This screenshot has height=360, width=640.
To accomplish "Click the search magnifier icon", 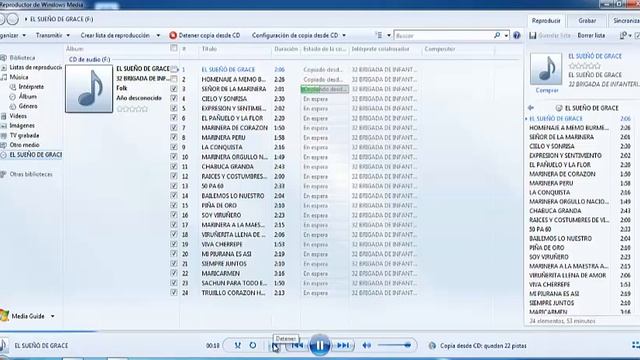I will click(497, 36).
